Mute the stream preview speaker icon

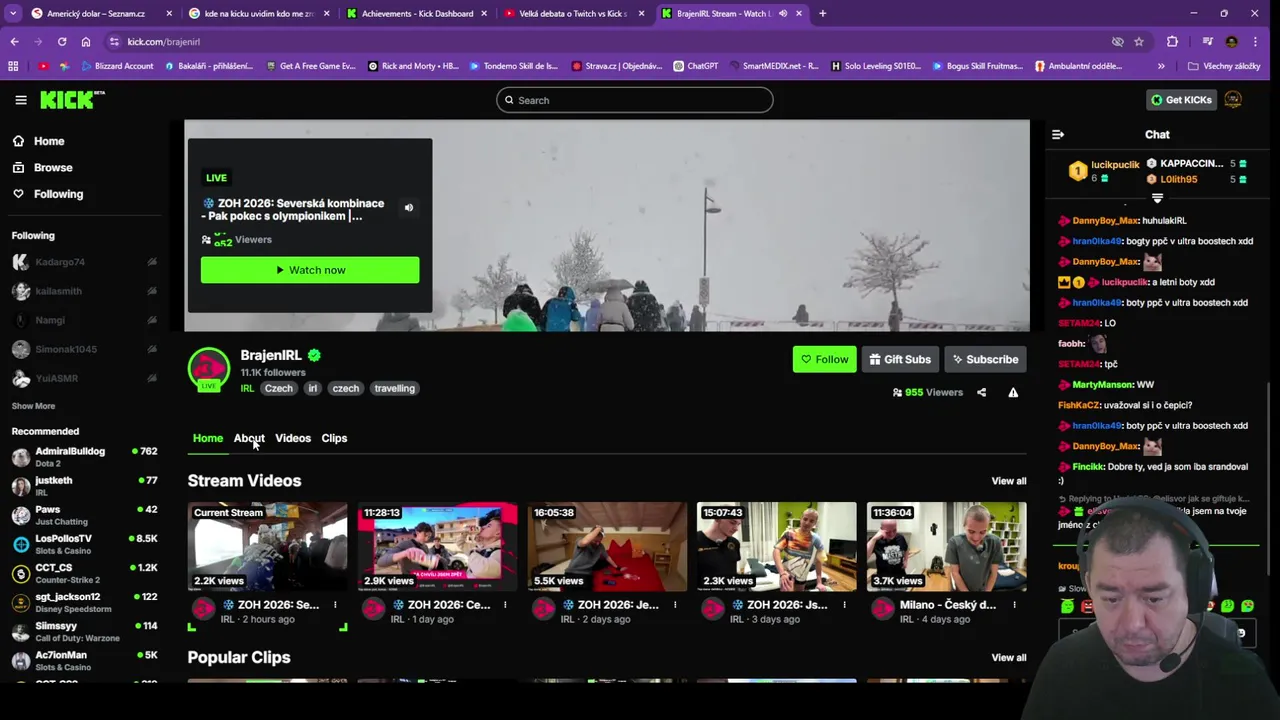(x=408, y=208)
